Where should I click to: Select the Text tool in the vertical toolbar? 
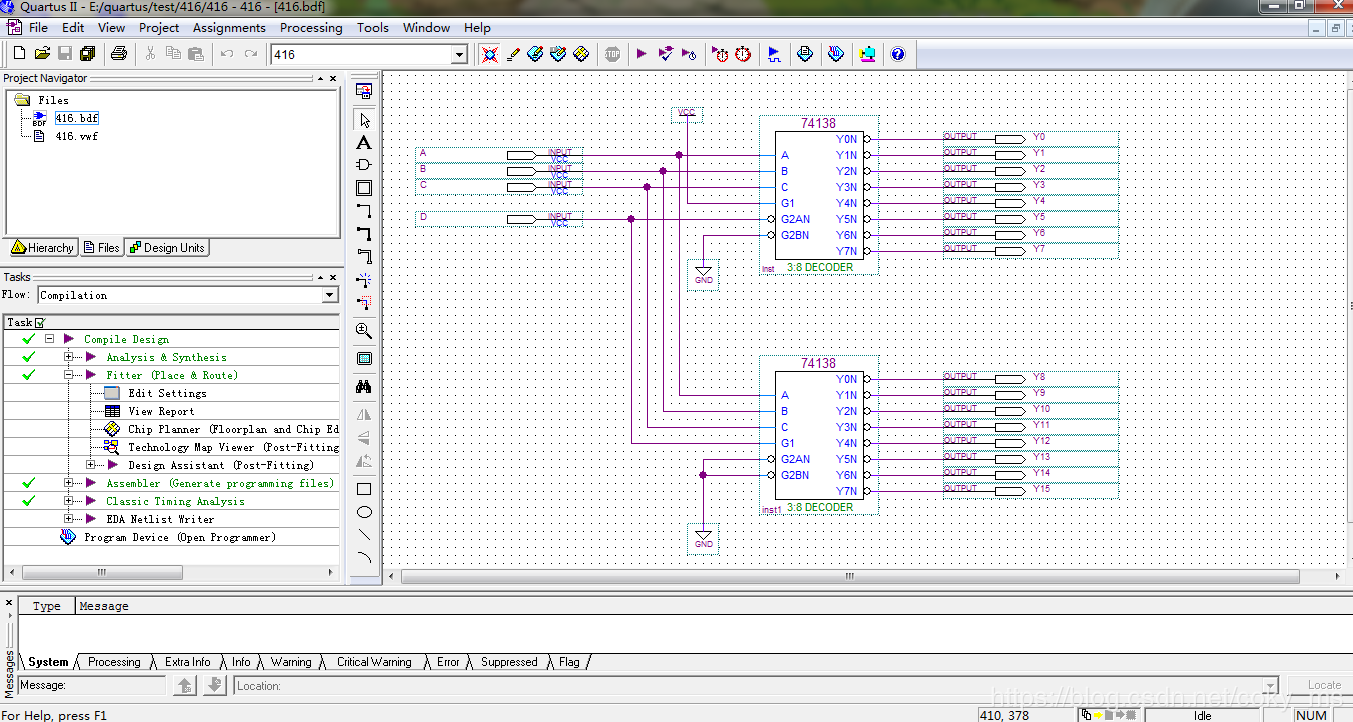(x=364, y=143)
